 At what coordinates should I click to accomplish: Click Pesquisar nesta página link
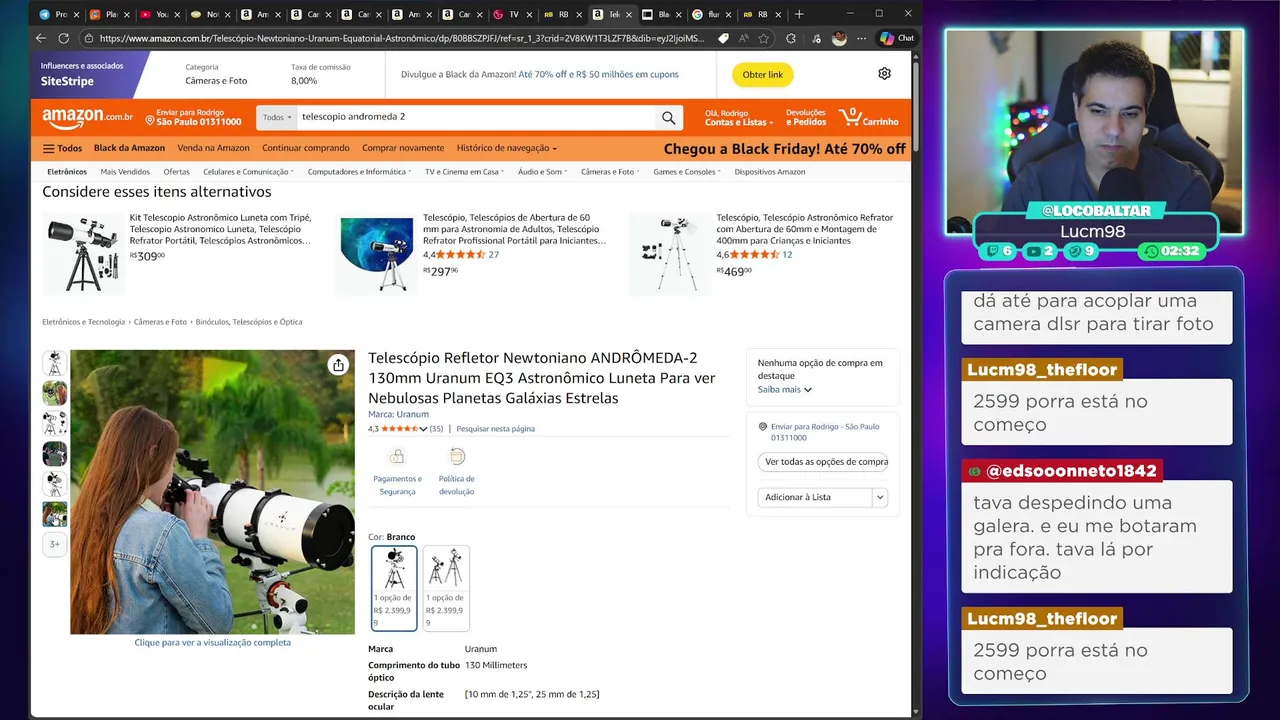[496, 429]
